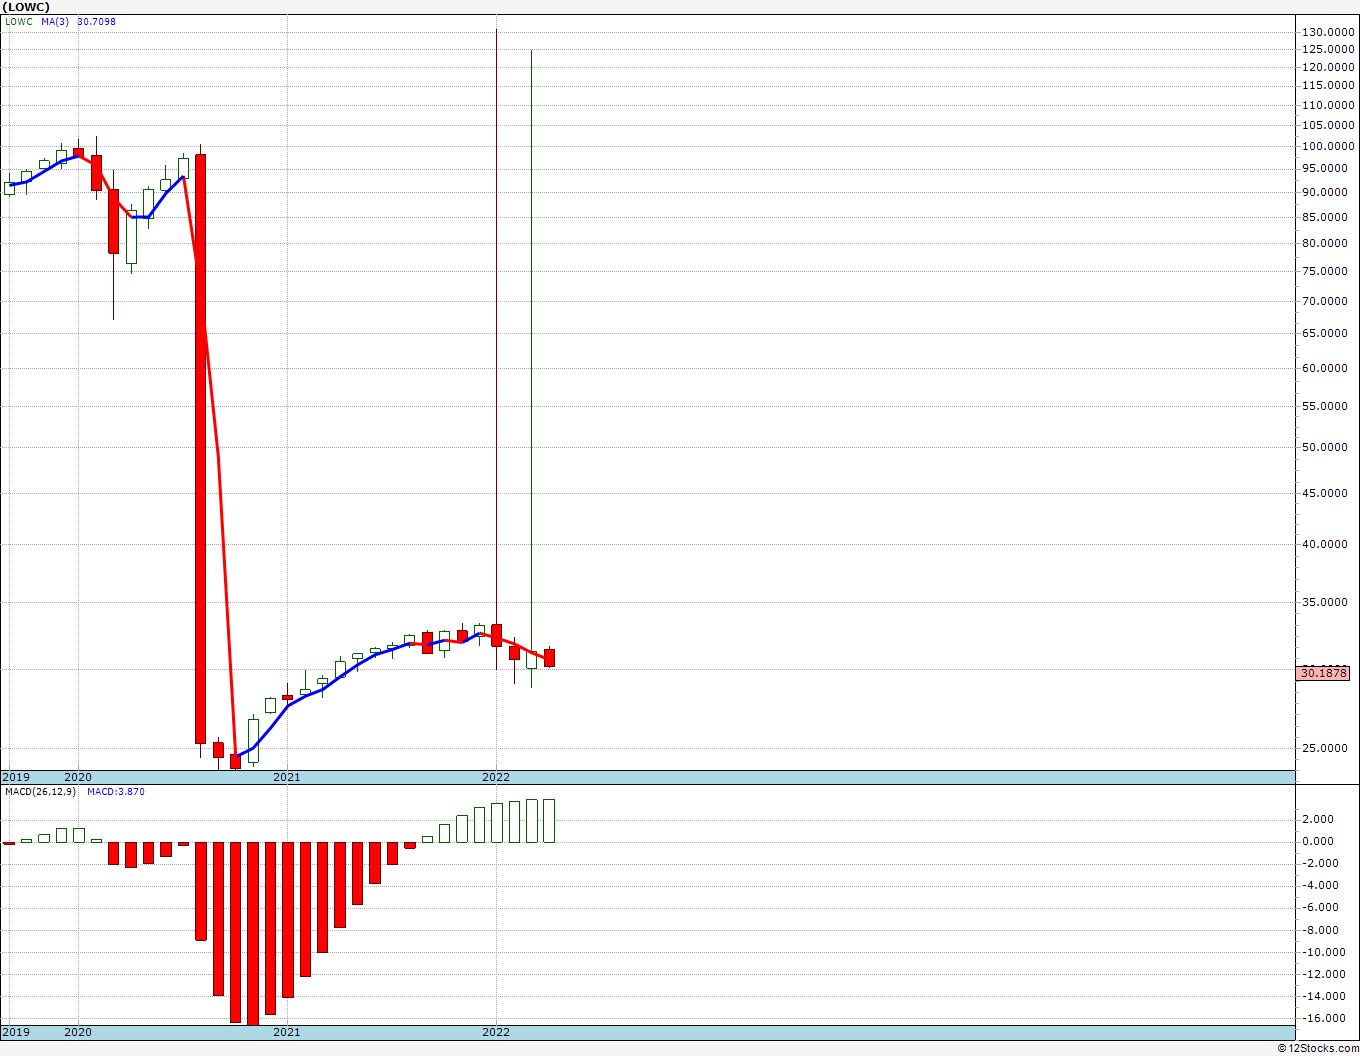Click the 75.0000 price axis label
The width and height of the screenshot is (1360, 1056).
pos(1326,271)
